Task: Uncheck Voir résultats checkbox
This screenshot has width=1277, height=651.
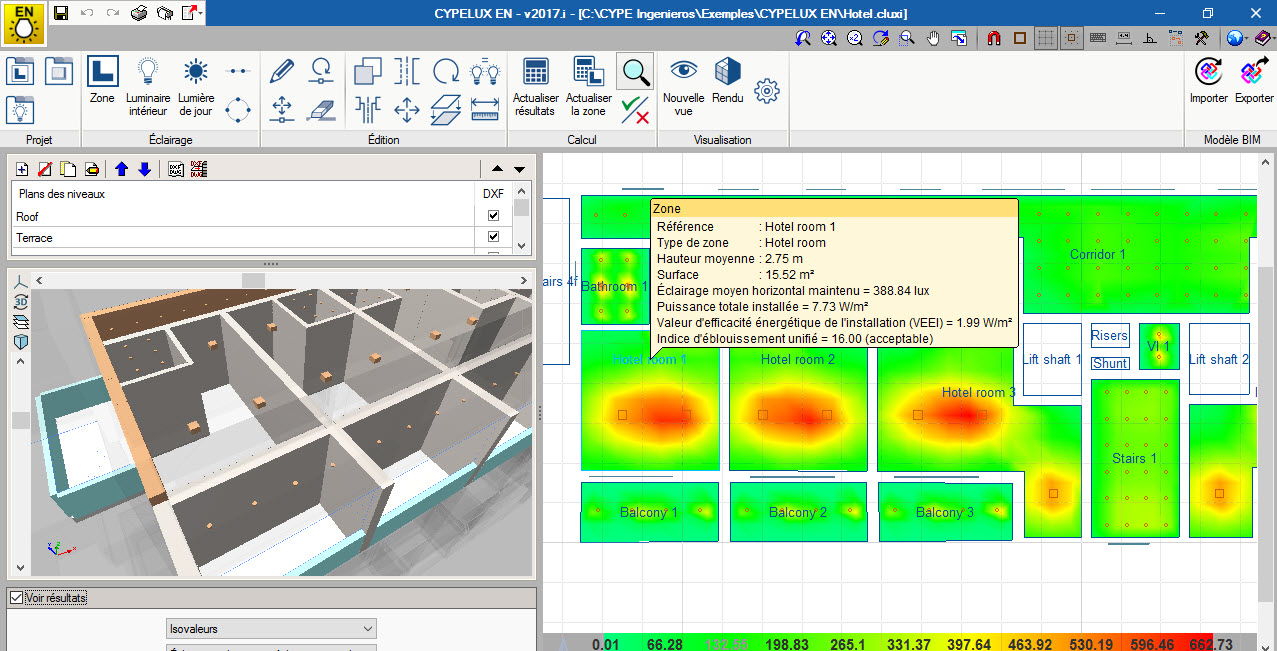Action: 15,598
